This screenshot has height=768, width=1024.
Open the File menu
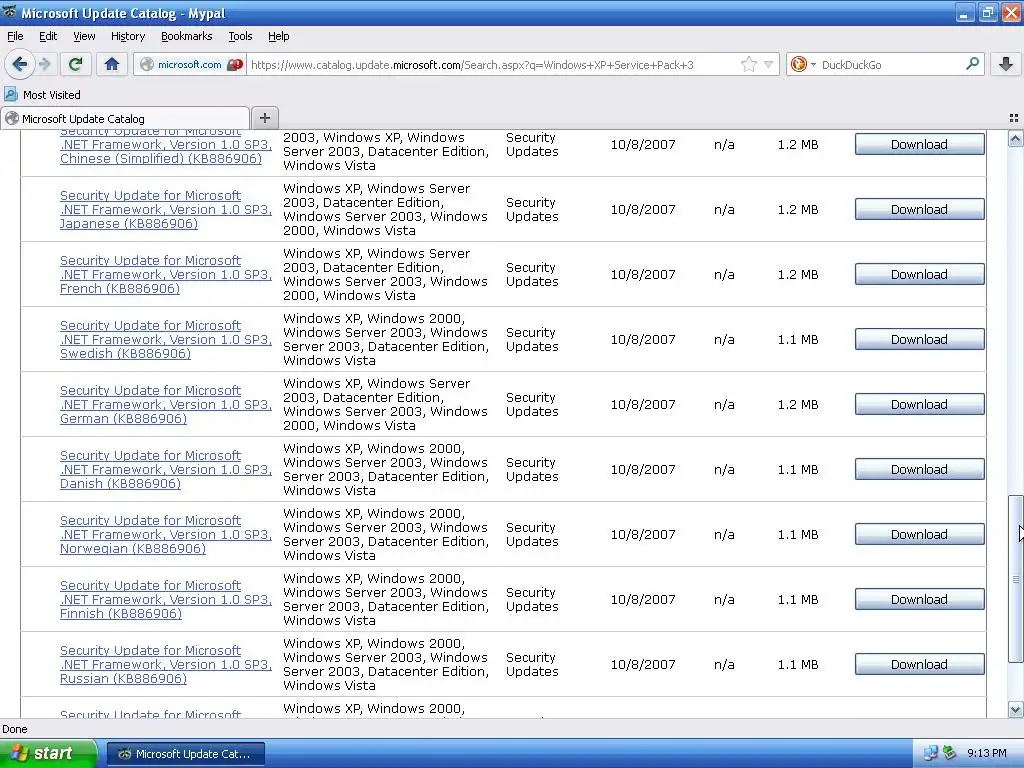click(15, 36)
